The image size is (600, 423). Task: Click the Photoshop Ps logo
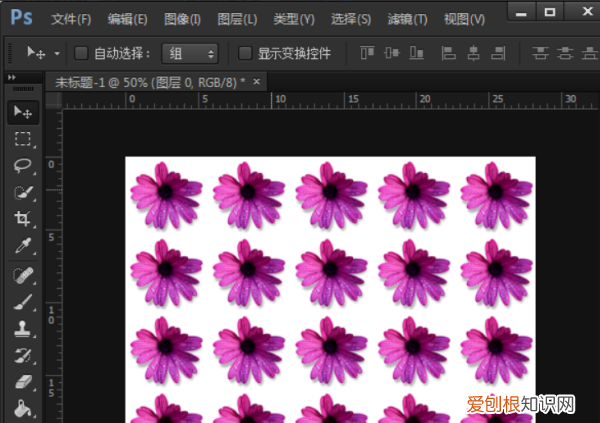coord(21,17)
